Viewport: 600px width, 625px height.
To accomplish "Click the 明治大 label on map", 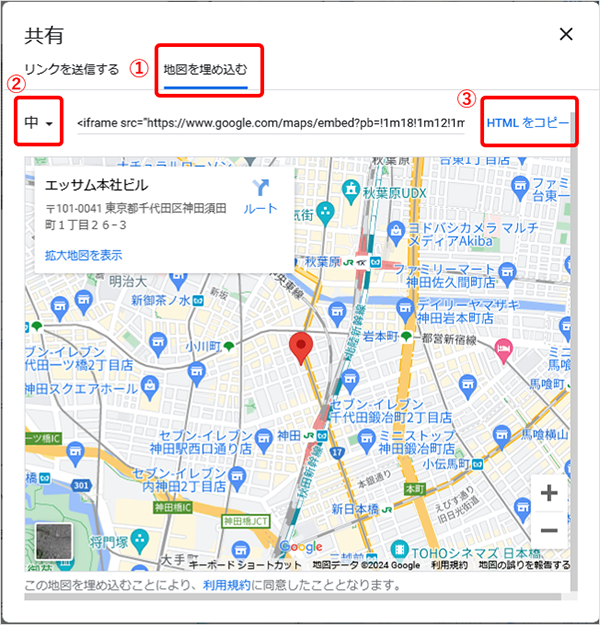I will (128, 282).
